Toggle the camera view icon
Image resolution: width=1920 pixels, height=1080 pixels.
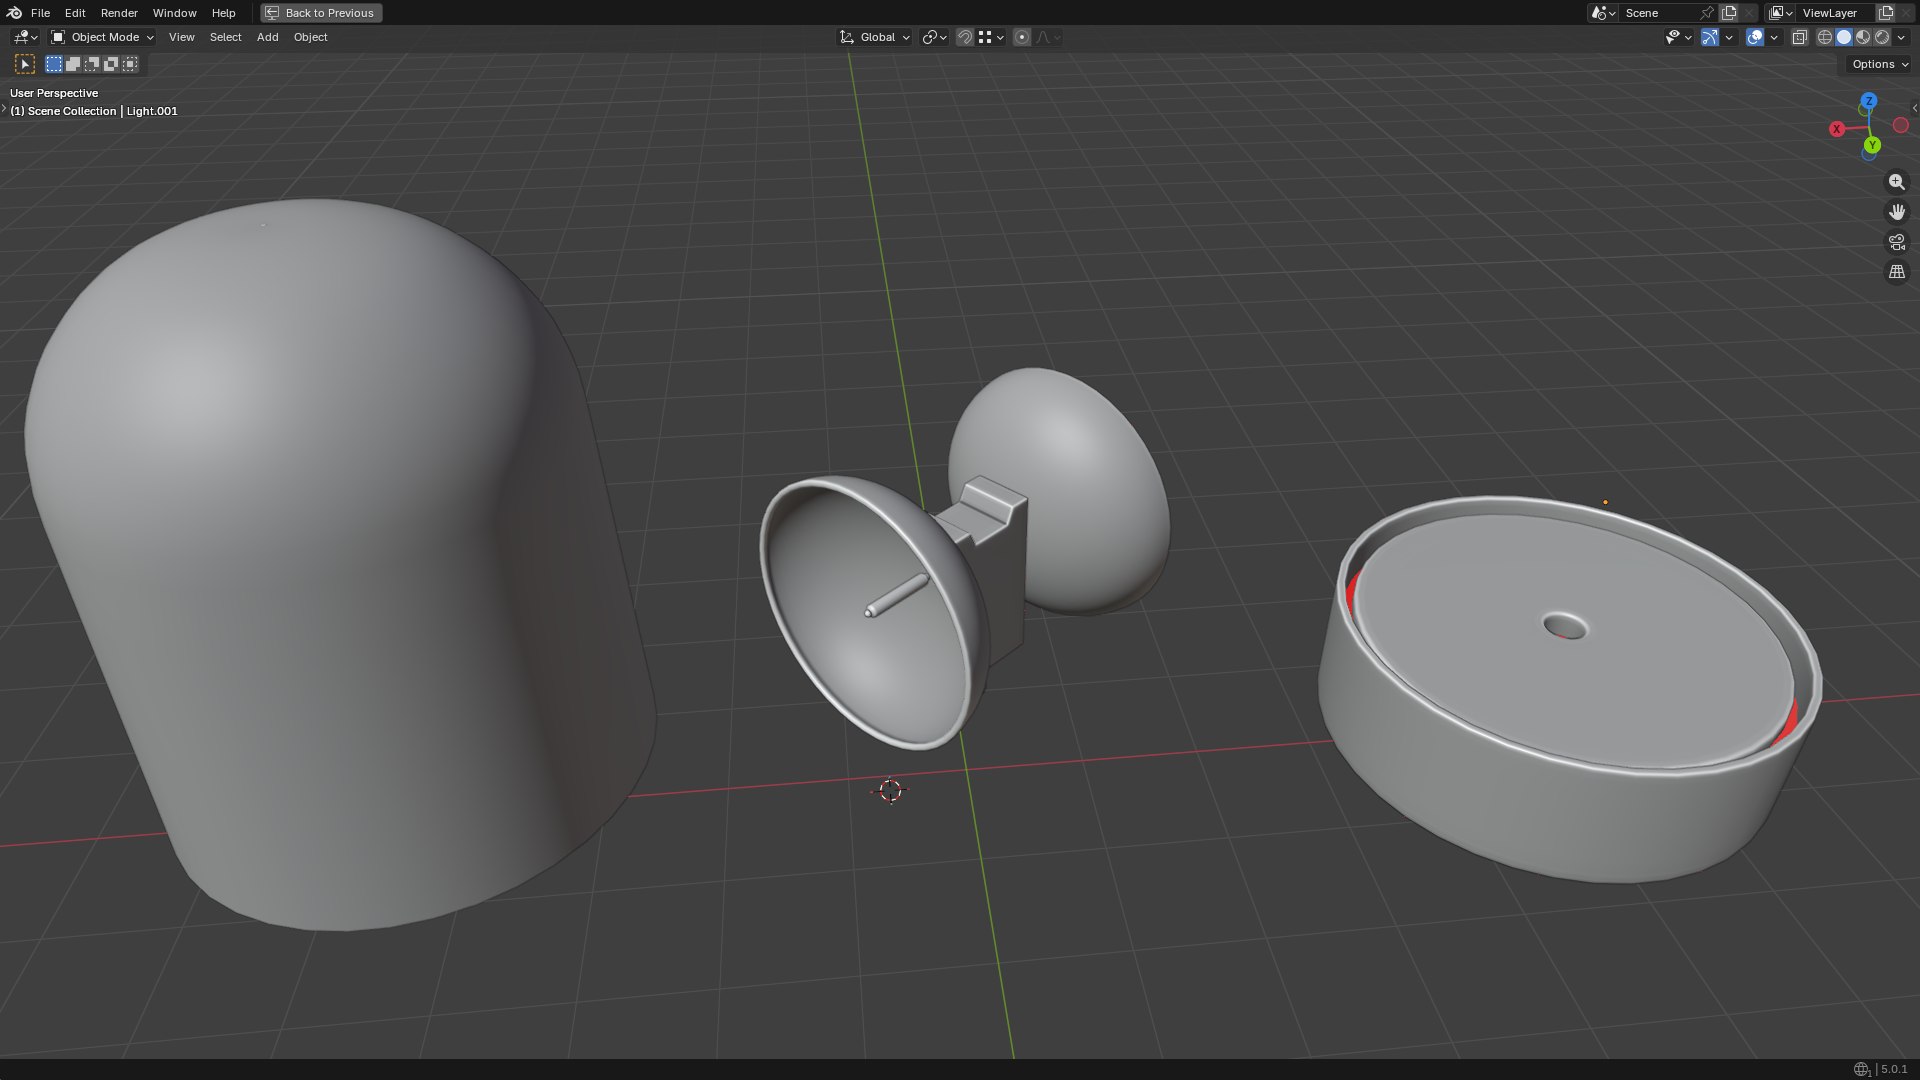coord(1896,242)
